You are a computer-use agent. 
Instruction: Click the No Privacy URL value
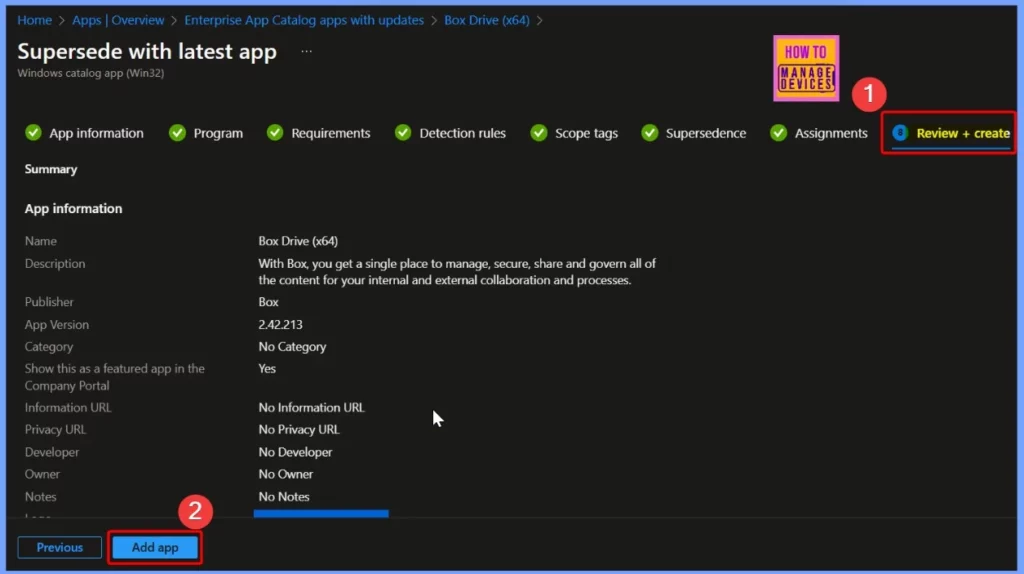point(299,430)
